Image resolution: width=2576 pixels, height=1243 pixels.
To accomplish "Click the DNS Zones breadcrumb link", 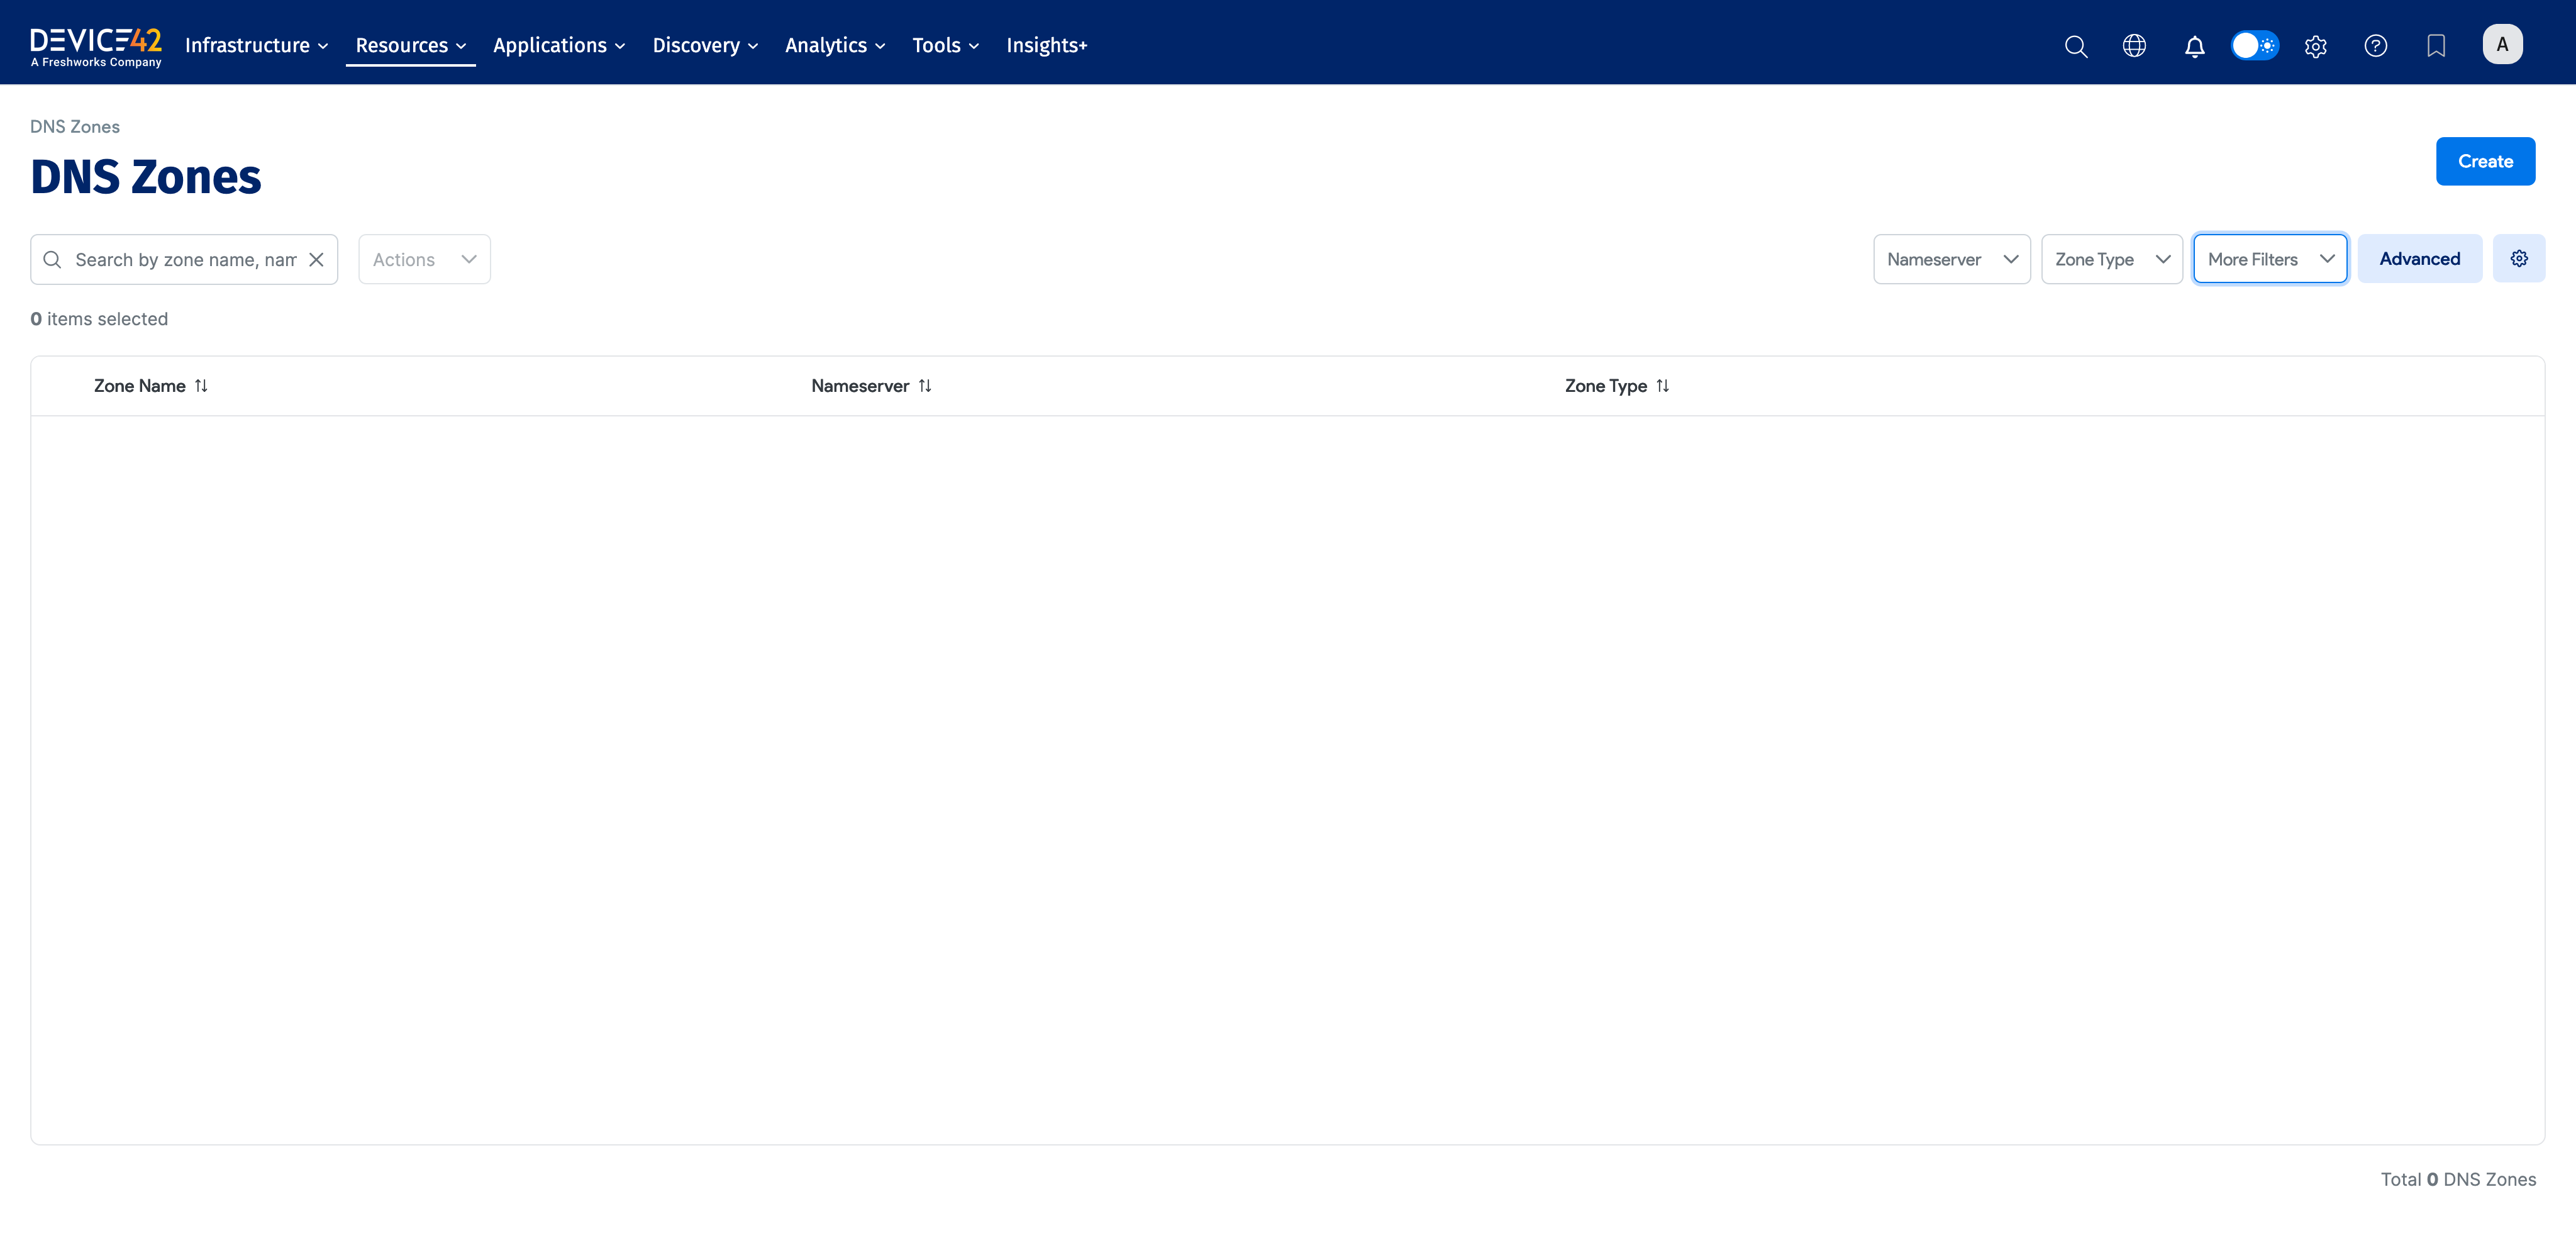I will [x=75, y=127].
